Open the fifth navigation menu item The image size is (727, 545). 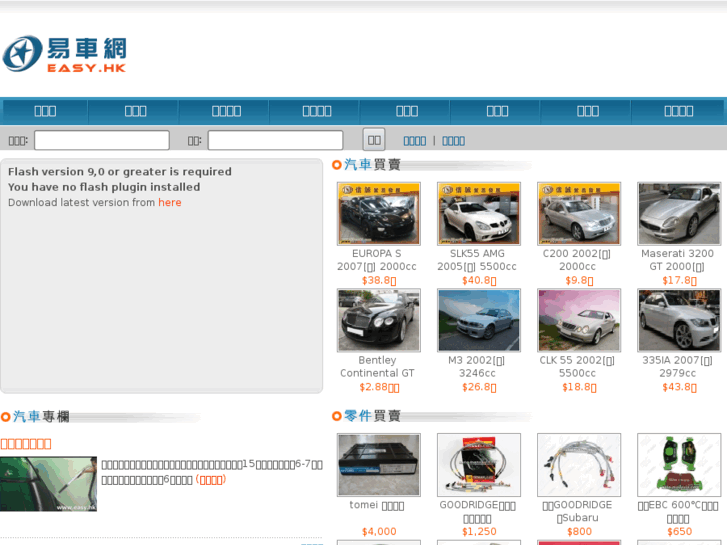(407, 111)
